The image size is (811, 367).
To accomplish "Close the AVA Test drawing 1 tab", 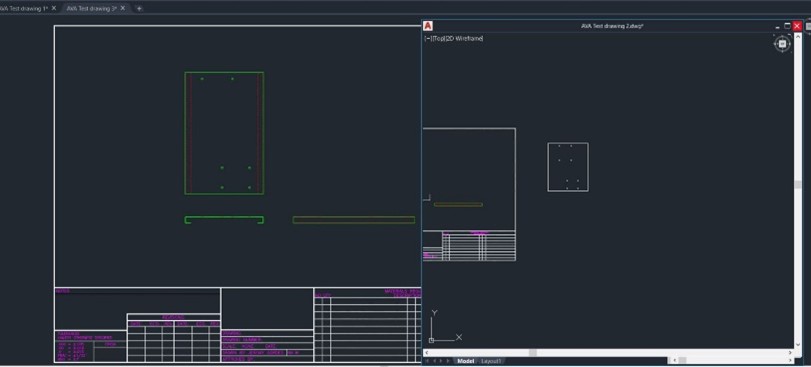I will pos(54,8).
